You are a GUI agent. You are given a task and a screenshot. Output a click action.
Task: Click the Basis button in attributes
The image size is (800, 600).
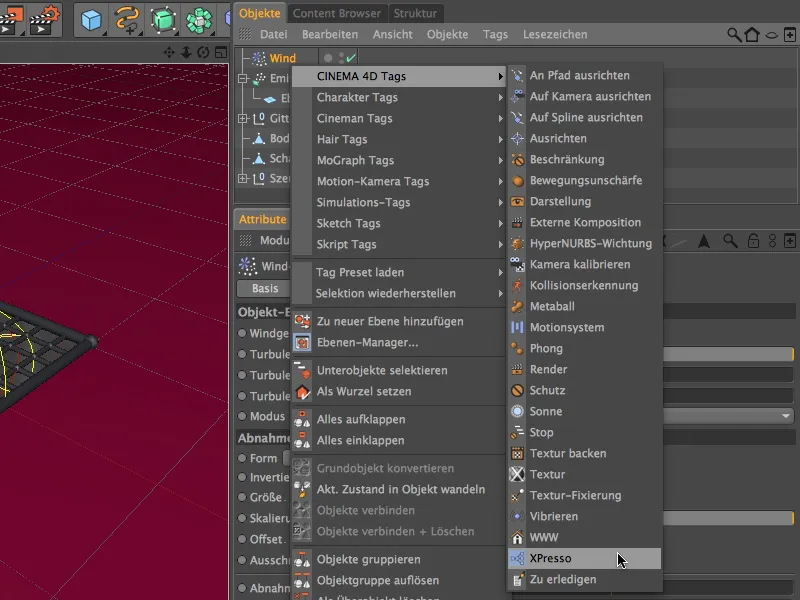(264, 288)
